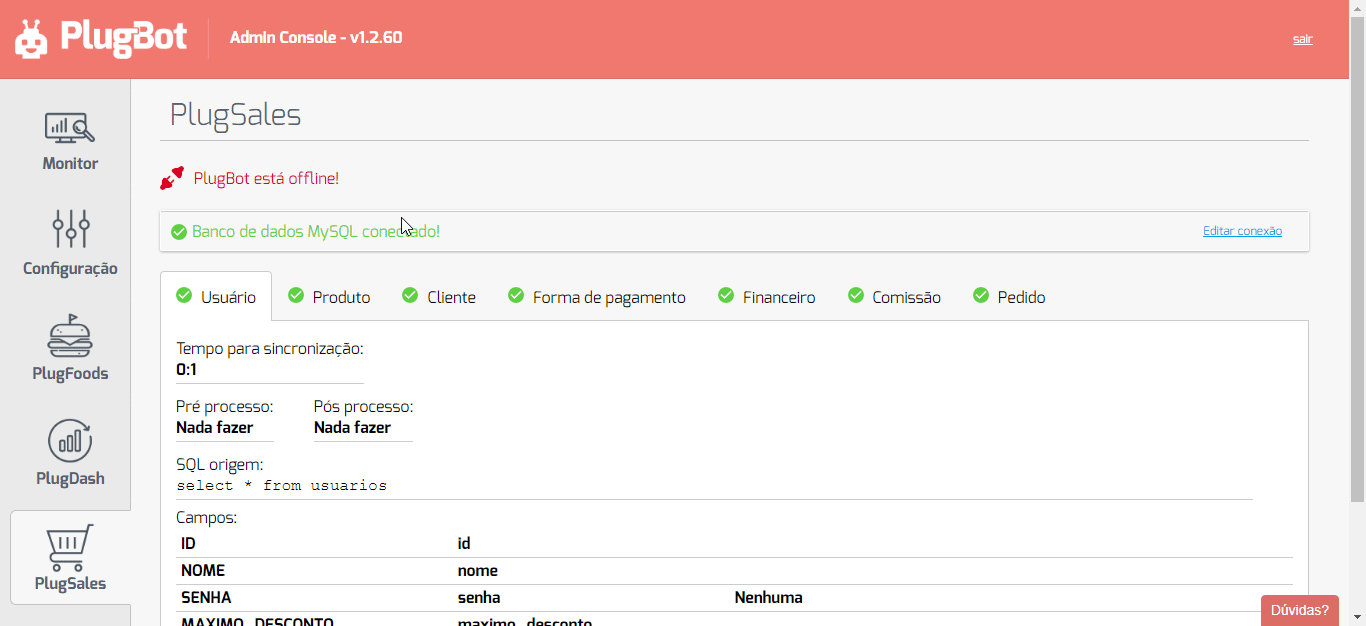This screenshot has height=626, width=1366.
Task: Switch to the Cliente tab
Action: point(439,297)
